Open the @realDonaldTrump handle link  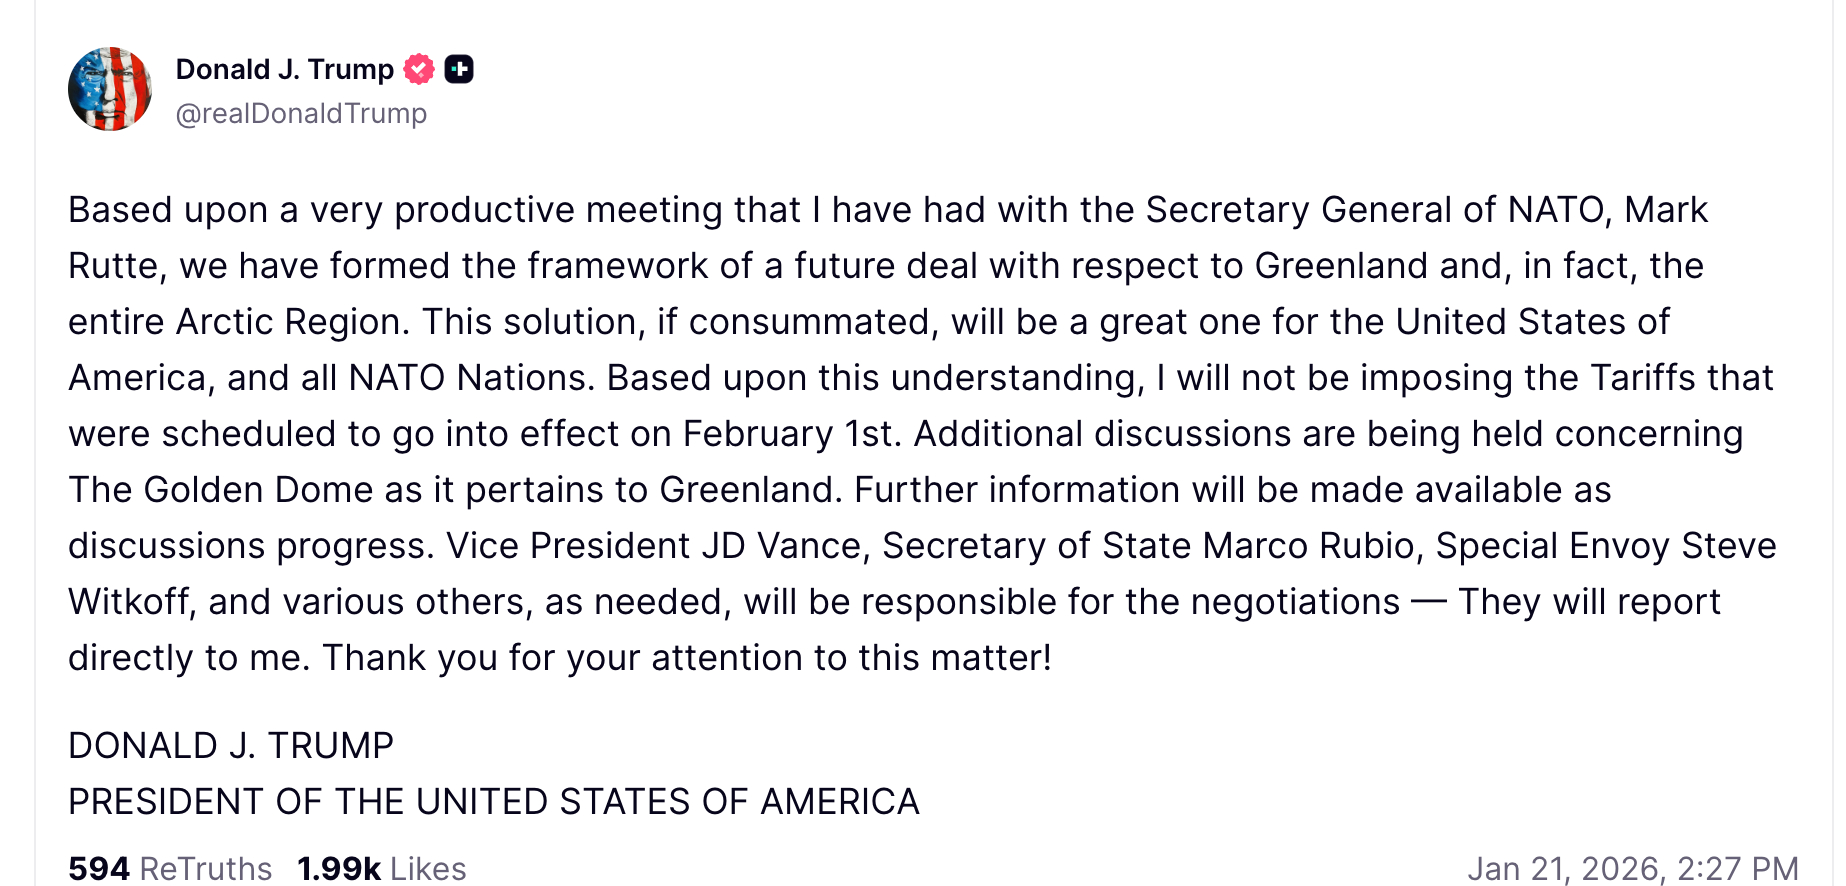coord(301,114)
